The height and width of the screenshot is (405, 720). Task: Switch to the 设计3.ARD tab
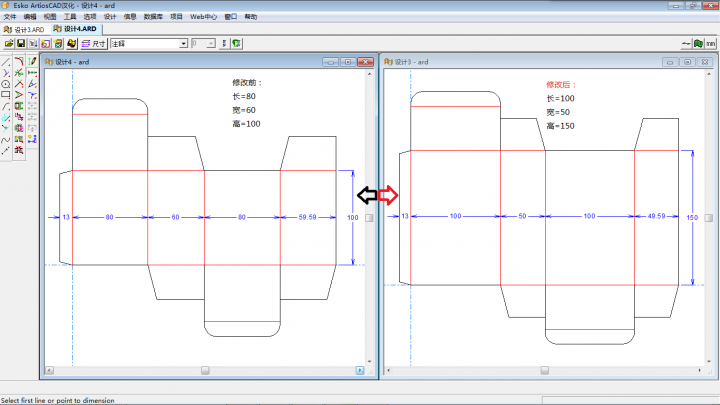pyautogui.click(x=24, y=29)
